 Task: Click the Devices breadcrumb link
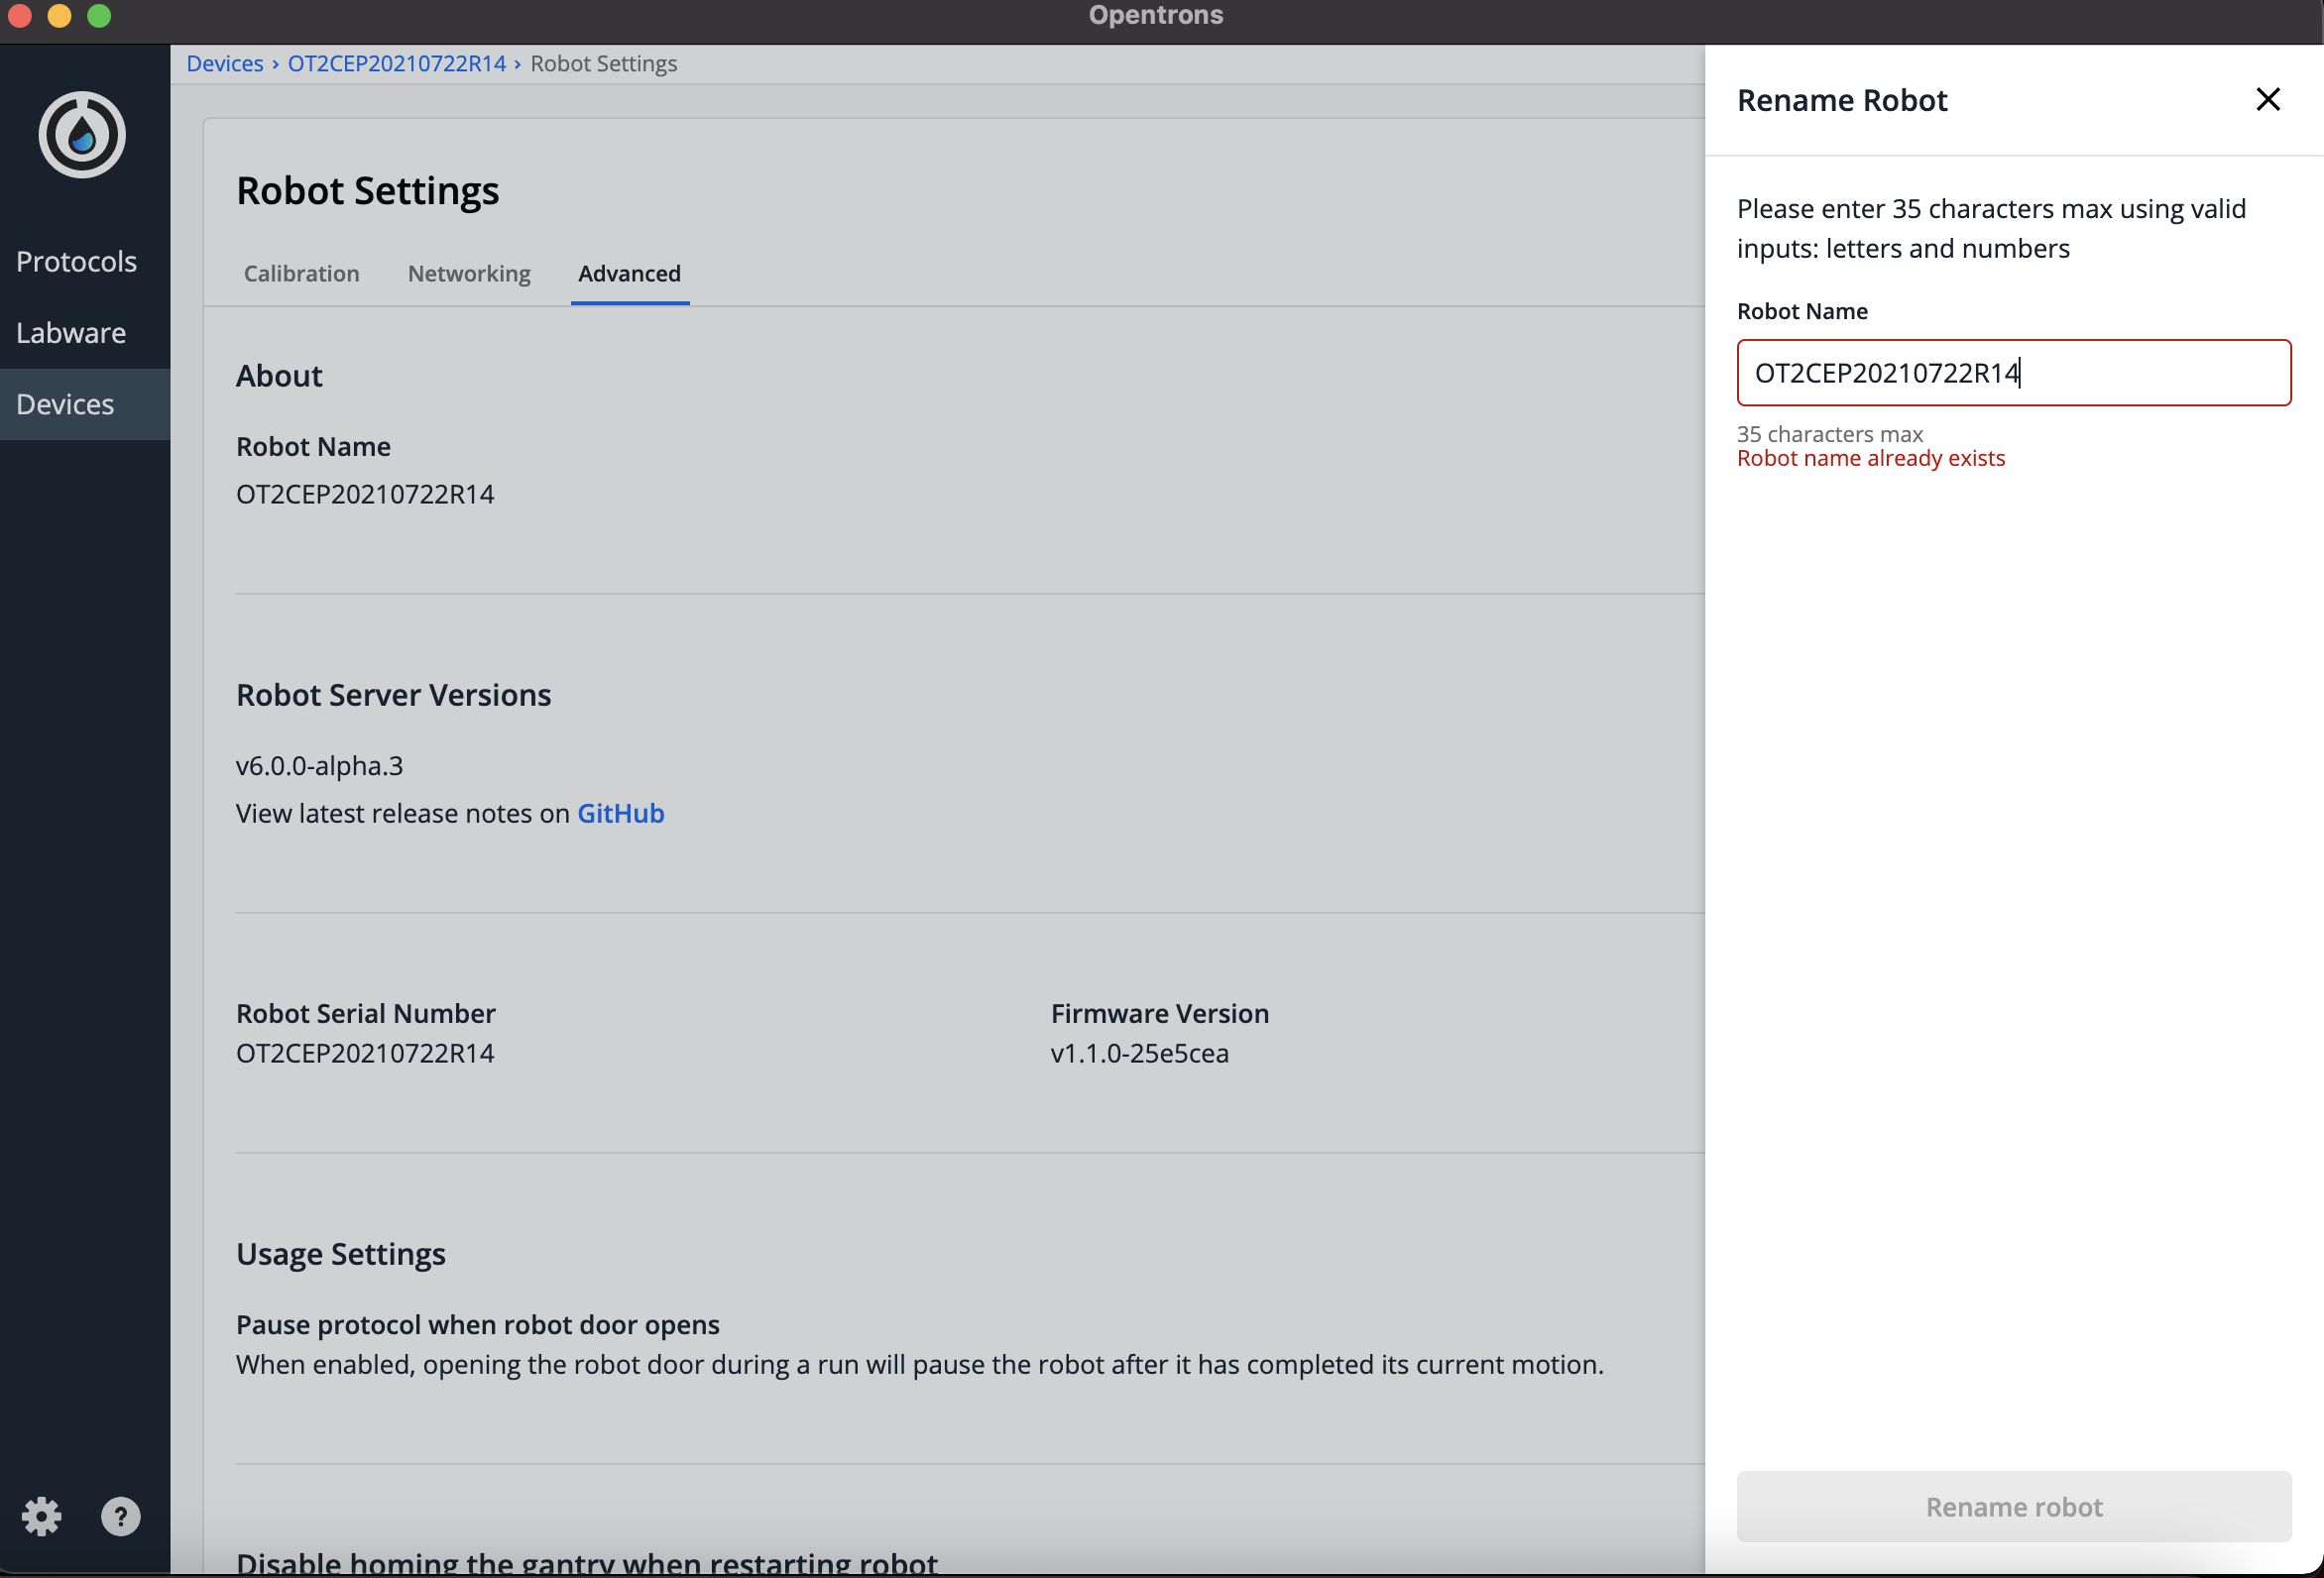point(225,63)
